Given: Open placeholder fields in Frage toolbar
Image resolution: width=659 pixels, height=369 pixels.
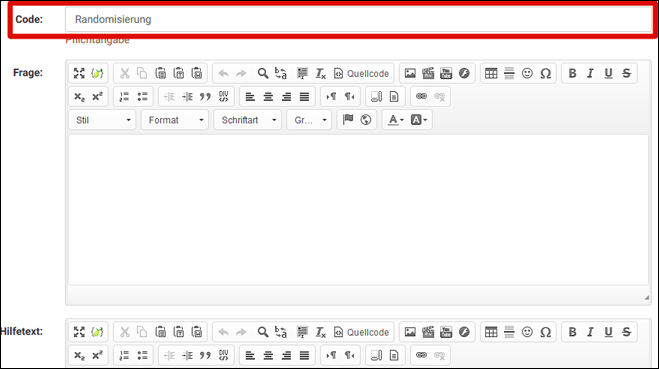Looking at the screenshot, I should (x=97, y=73).
